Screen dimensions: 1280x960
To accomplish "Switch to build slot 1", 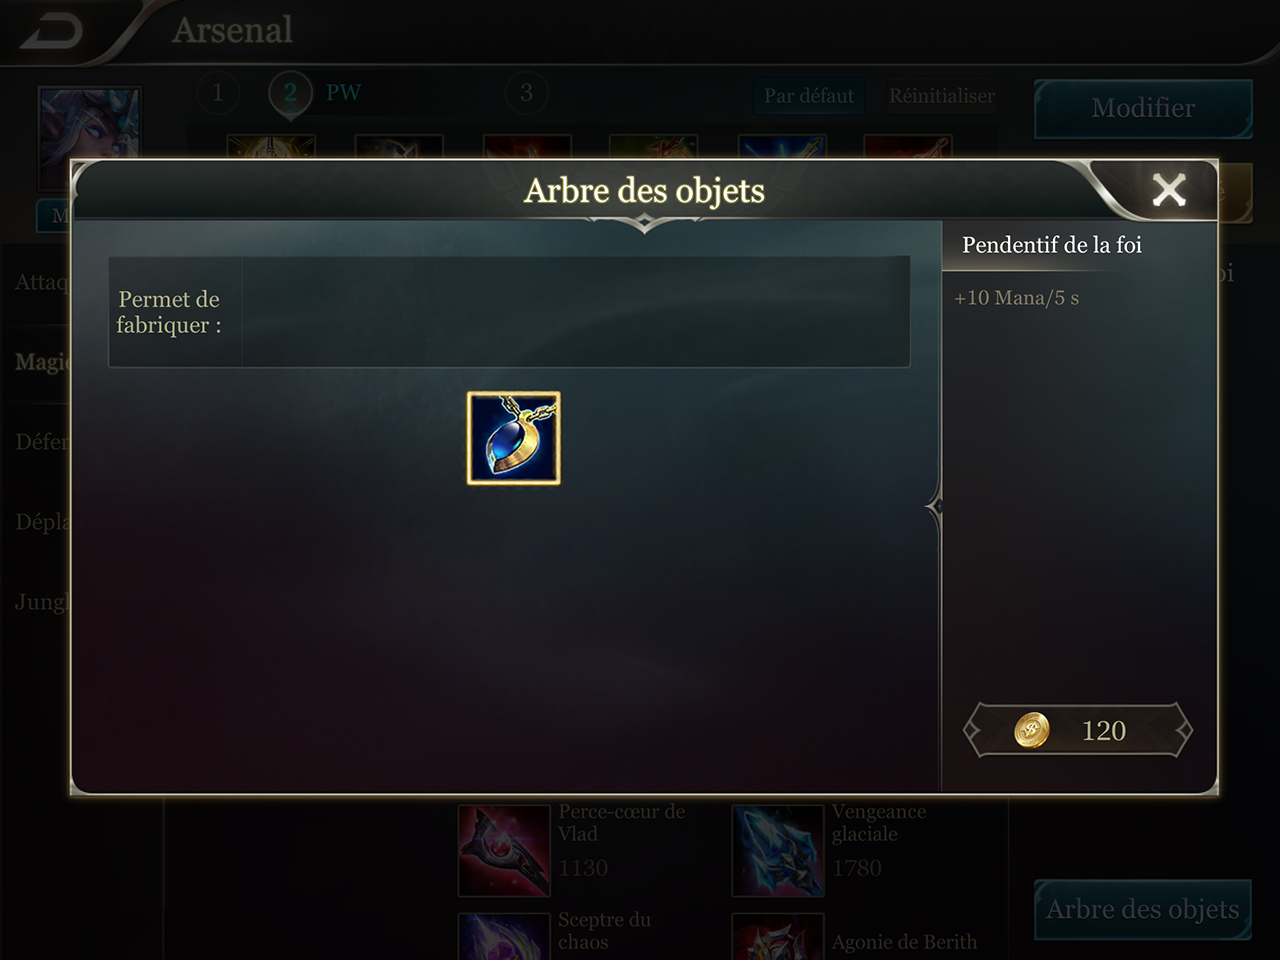I will (x=217, y=93).
